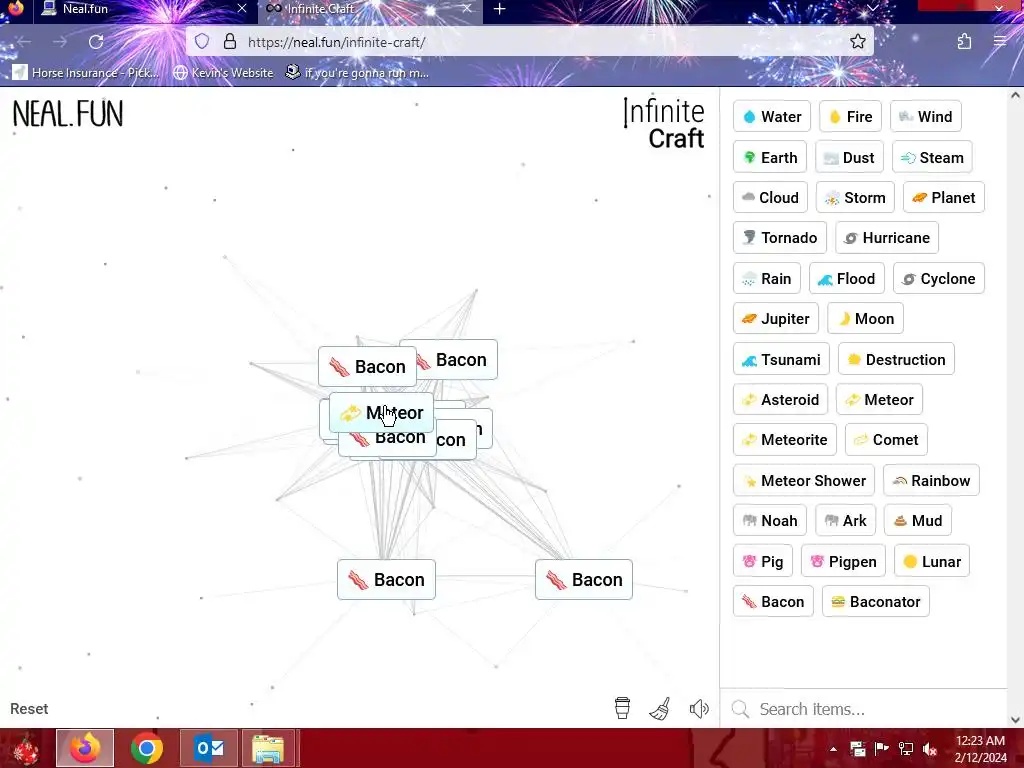
Task: Choose the Lunar element
Action: tap(932, 561)
